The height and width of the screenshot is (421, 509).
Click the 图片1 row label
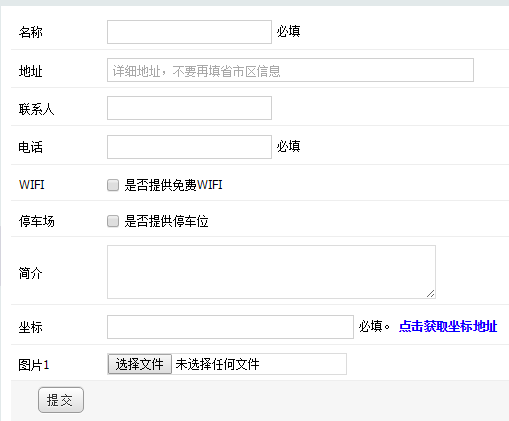coord(34,365)
